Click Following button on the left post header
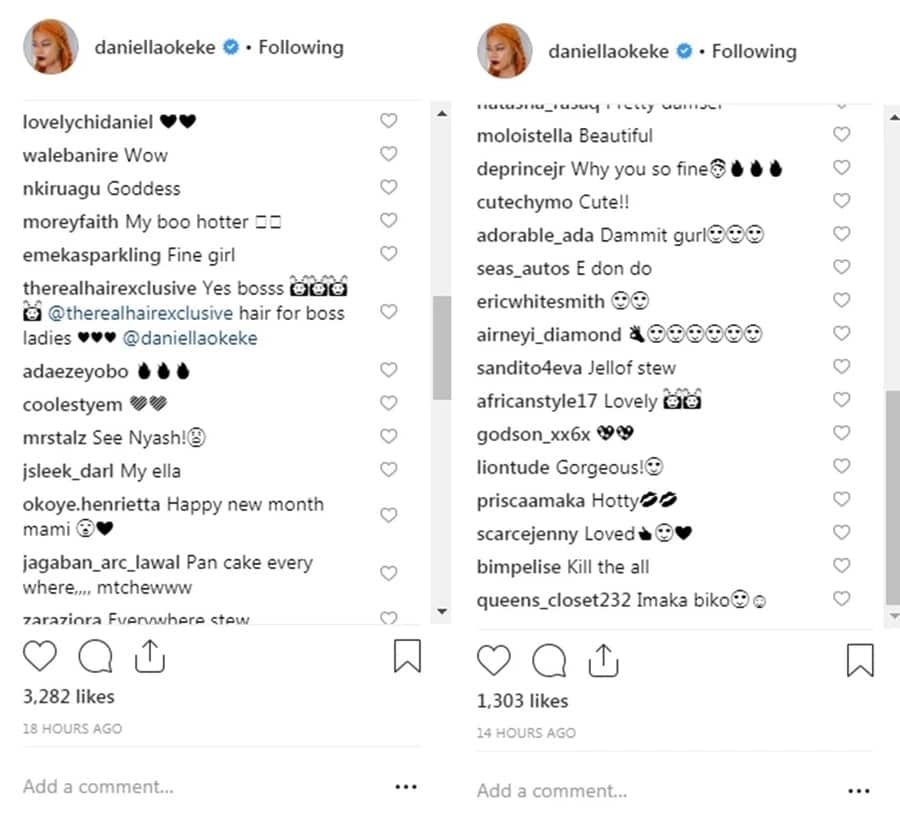Viewport: 900px width, 820px height. [x=300, y=47]
